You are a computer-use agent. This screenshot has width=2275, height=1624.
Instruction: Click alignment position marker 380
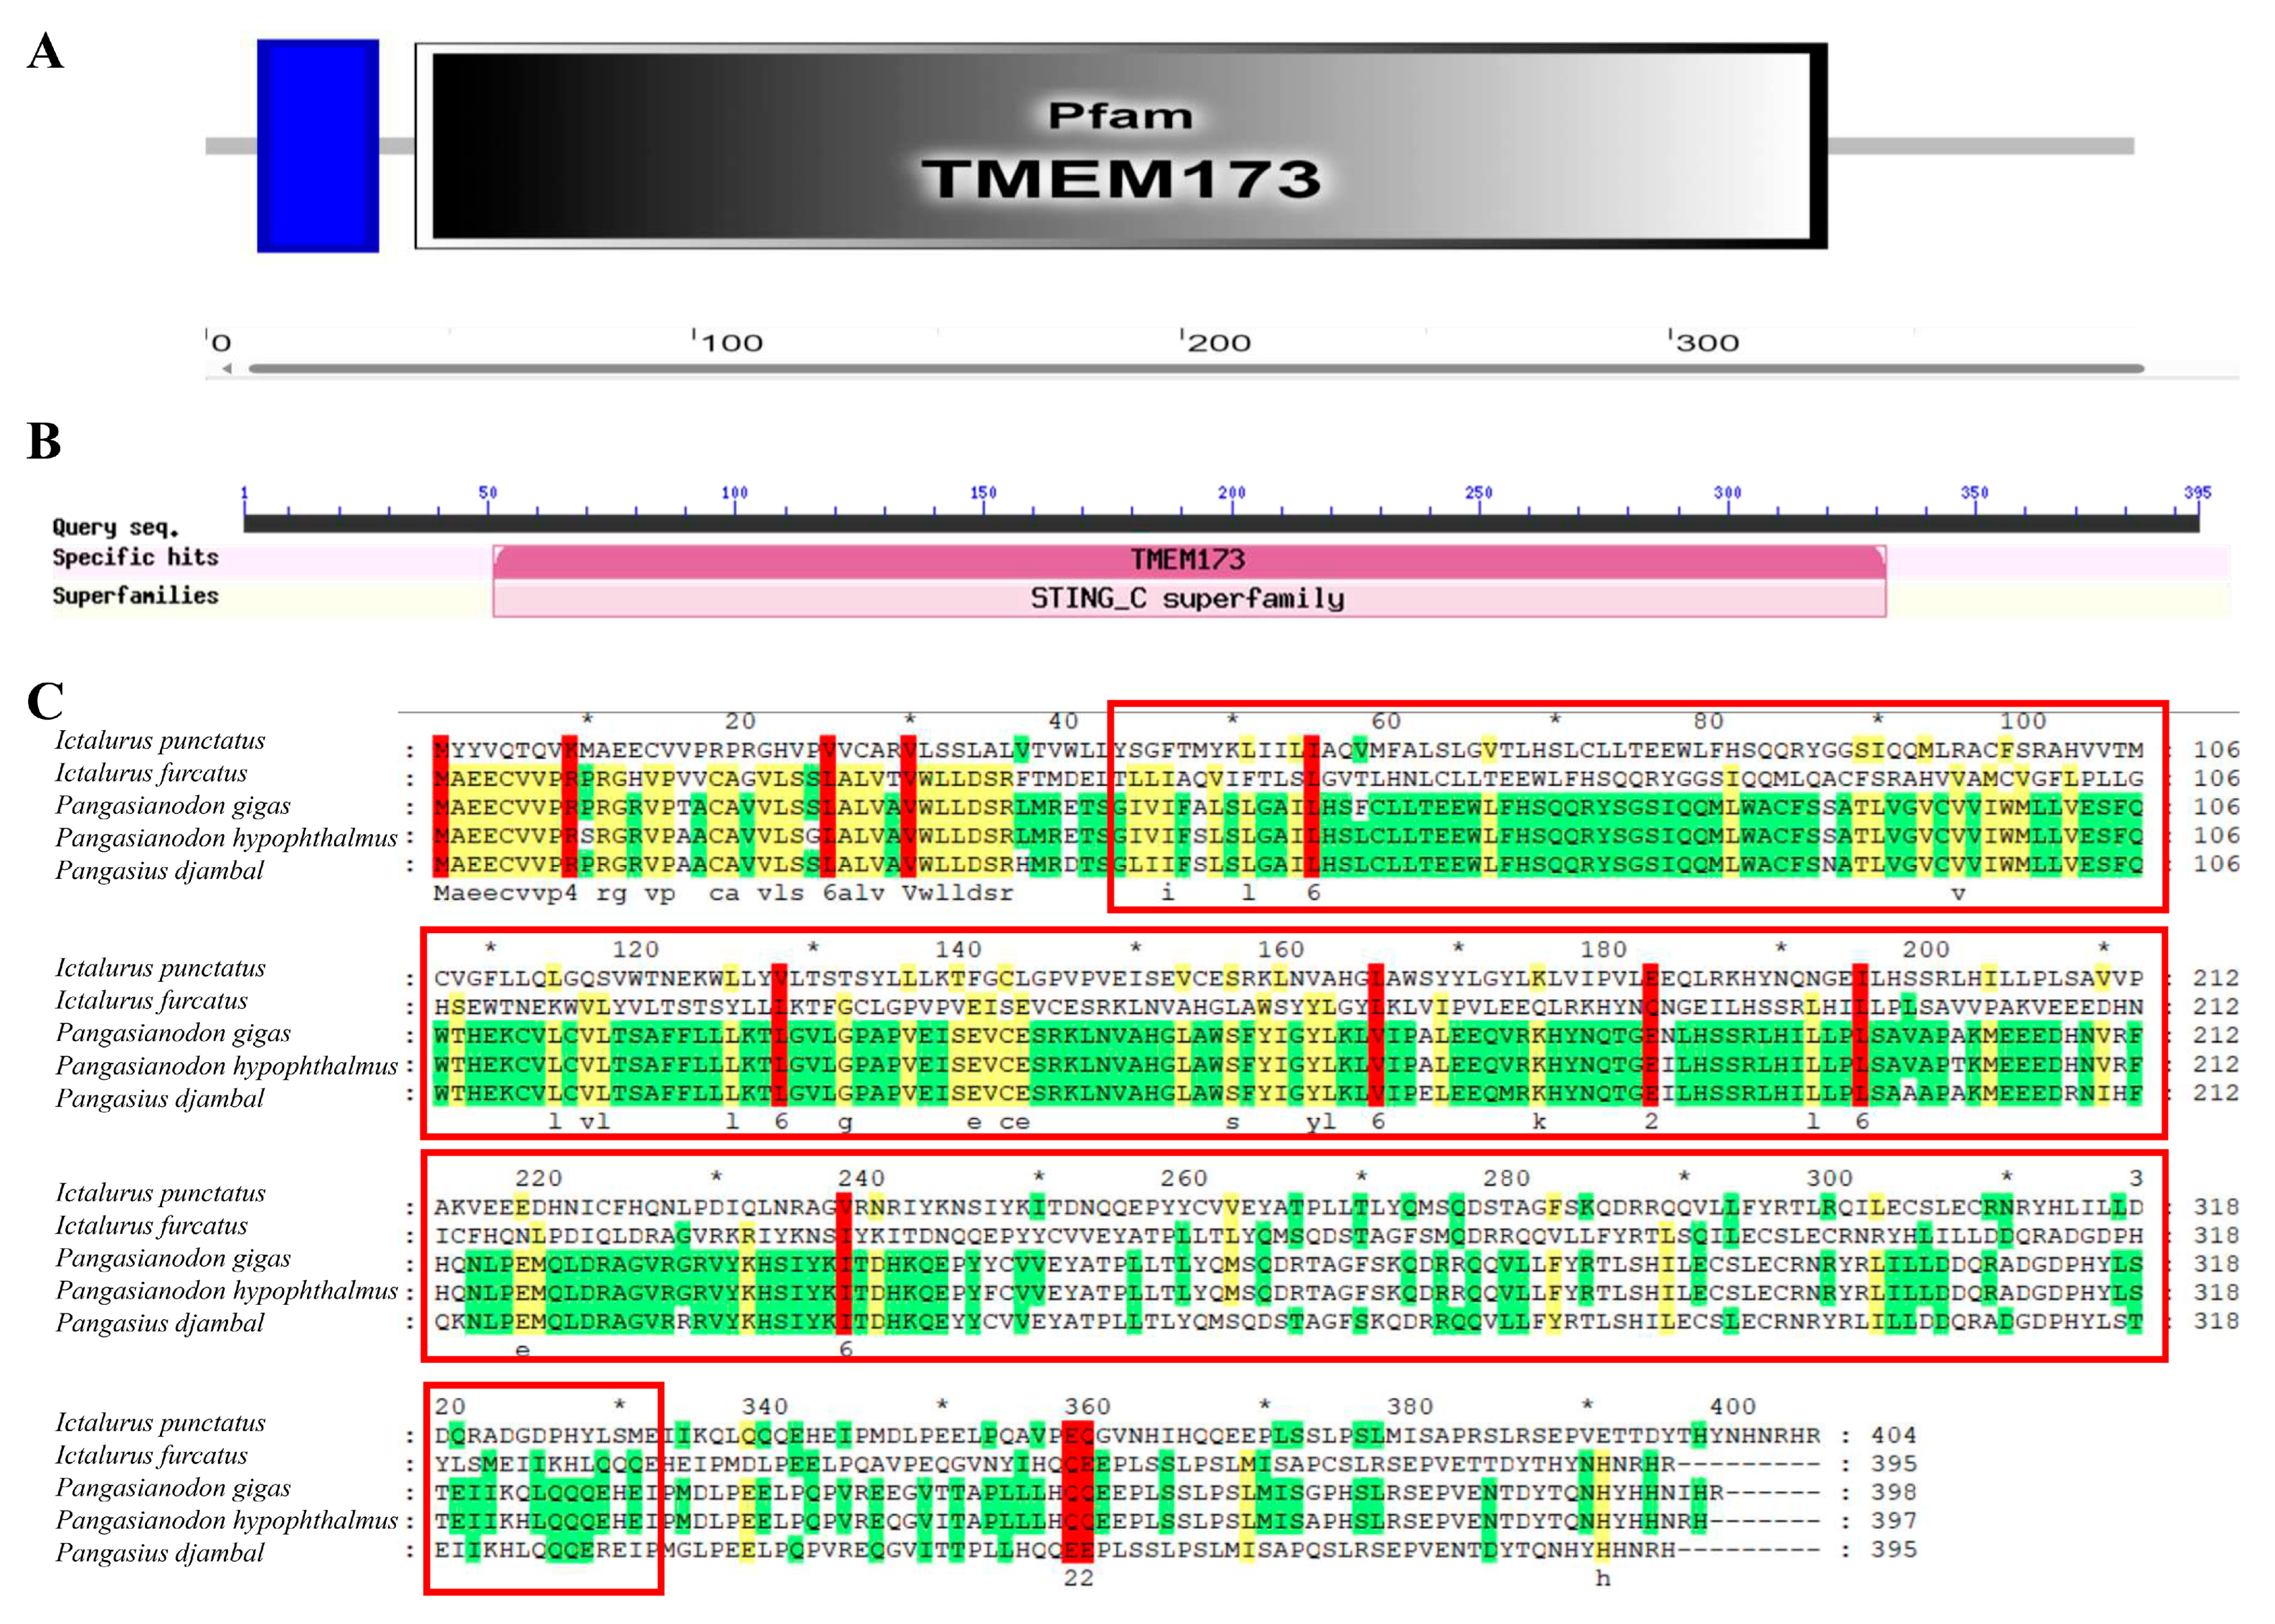1409,1406
